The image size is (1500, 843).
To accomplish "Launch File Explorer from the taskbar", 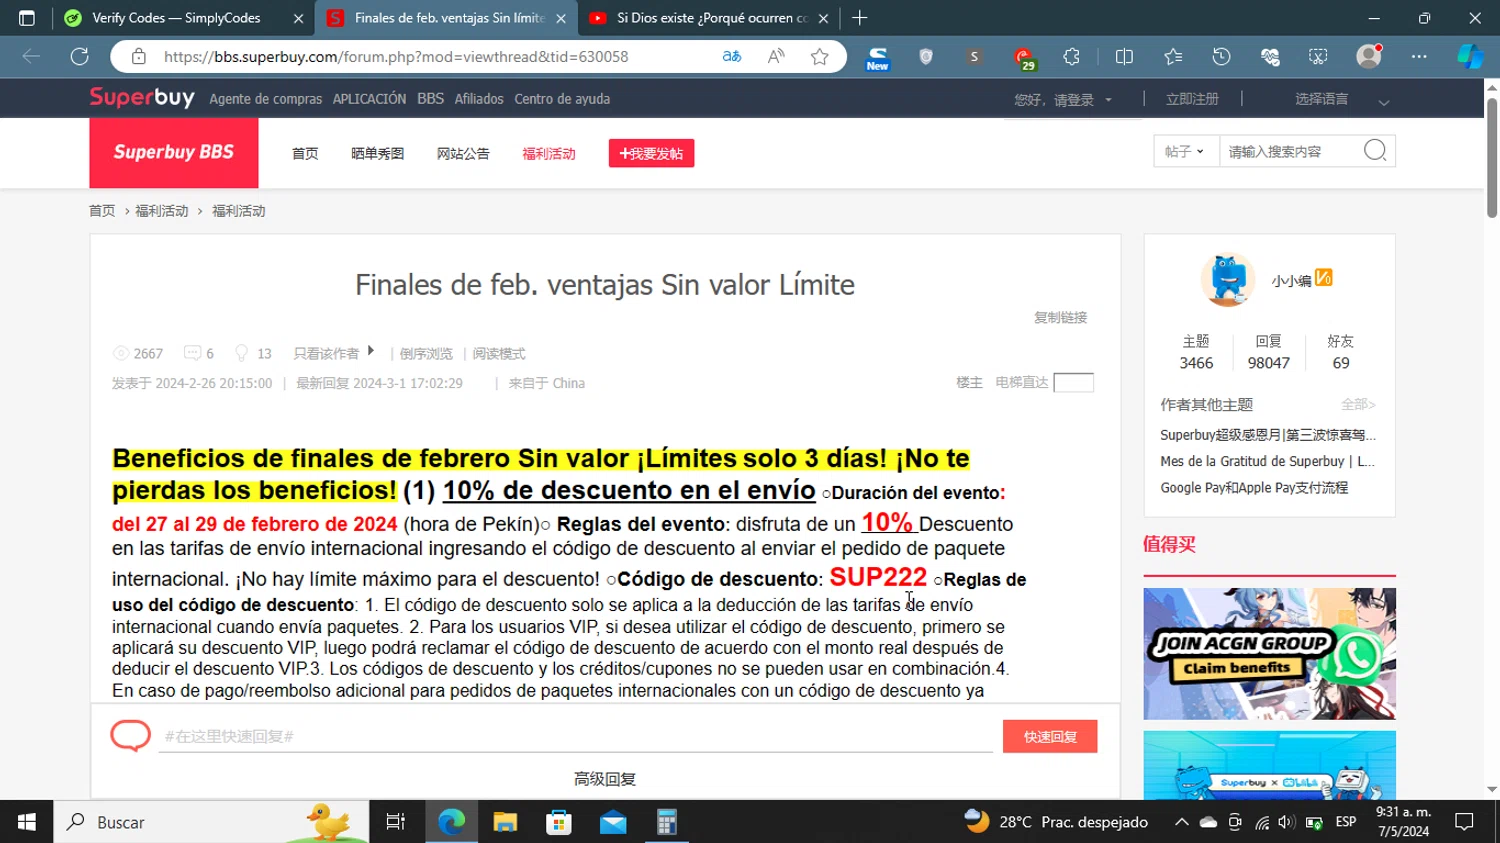I will [x=505, y=822].
